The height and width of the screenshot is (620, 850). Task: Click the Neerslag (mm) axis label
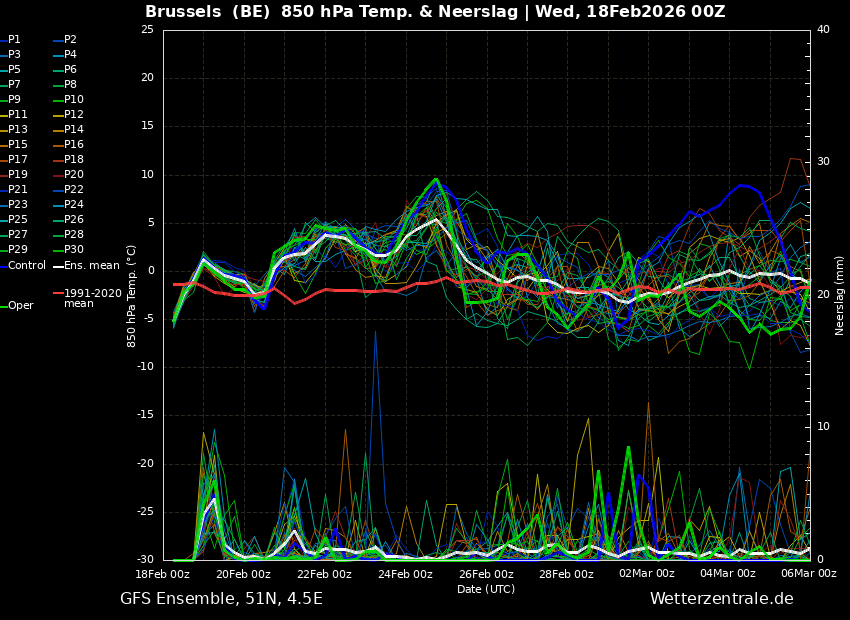click(840, 295)
